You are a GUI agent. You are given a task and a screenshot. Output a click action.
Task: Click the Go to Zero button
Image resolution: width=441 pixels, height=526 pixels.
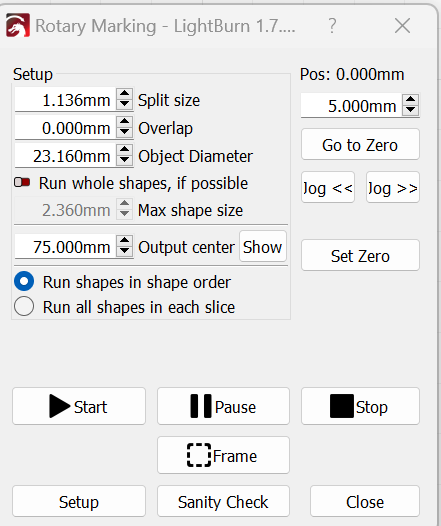coord(360,145)
